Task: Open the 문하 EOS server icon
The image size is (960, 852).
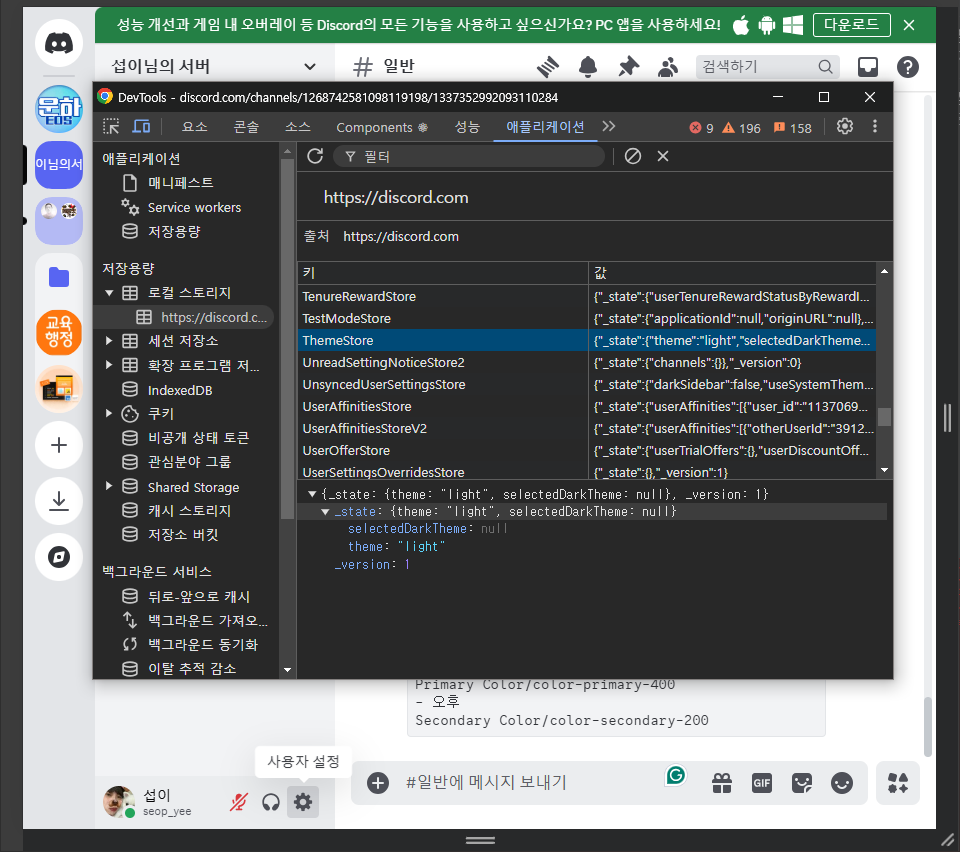Action: [x=59, y=109]
